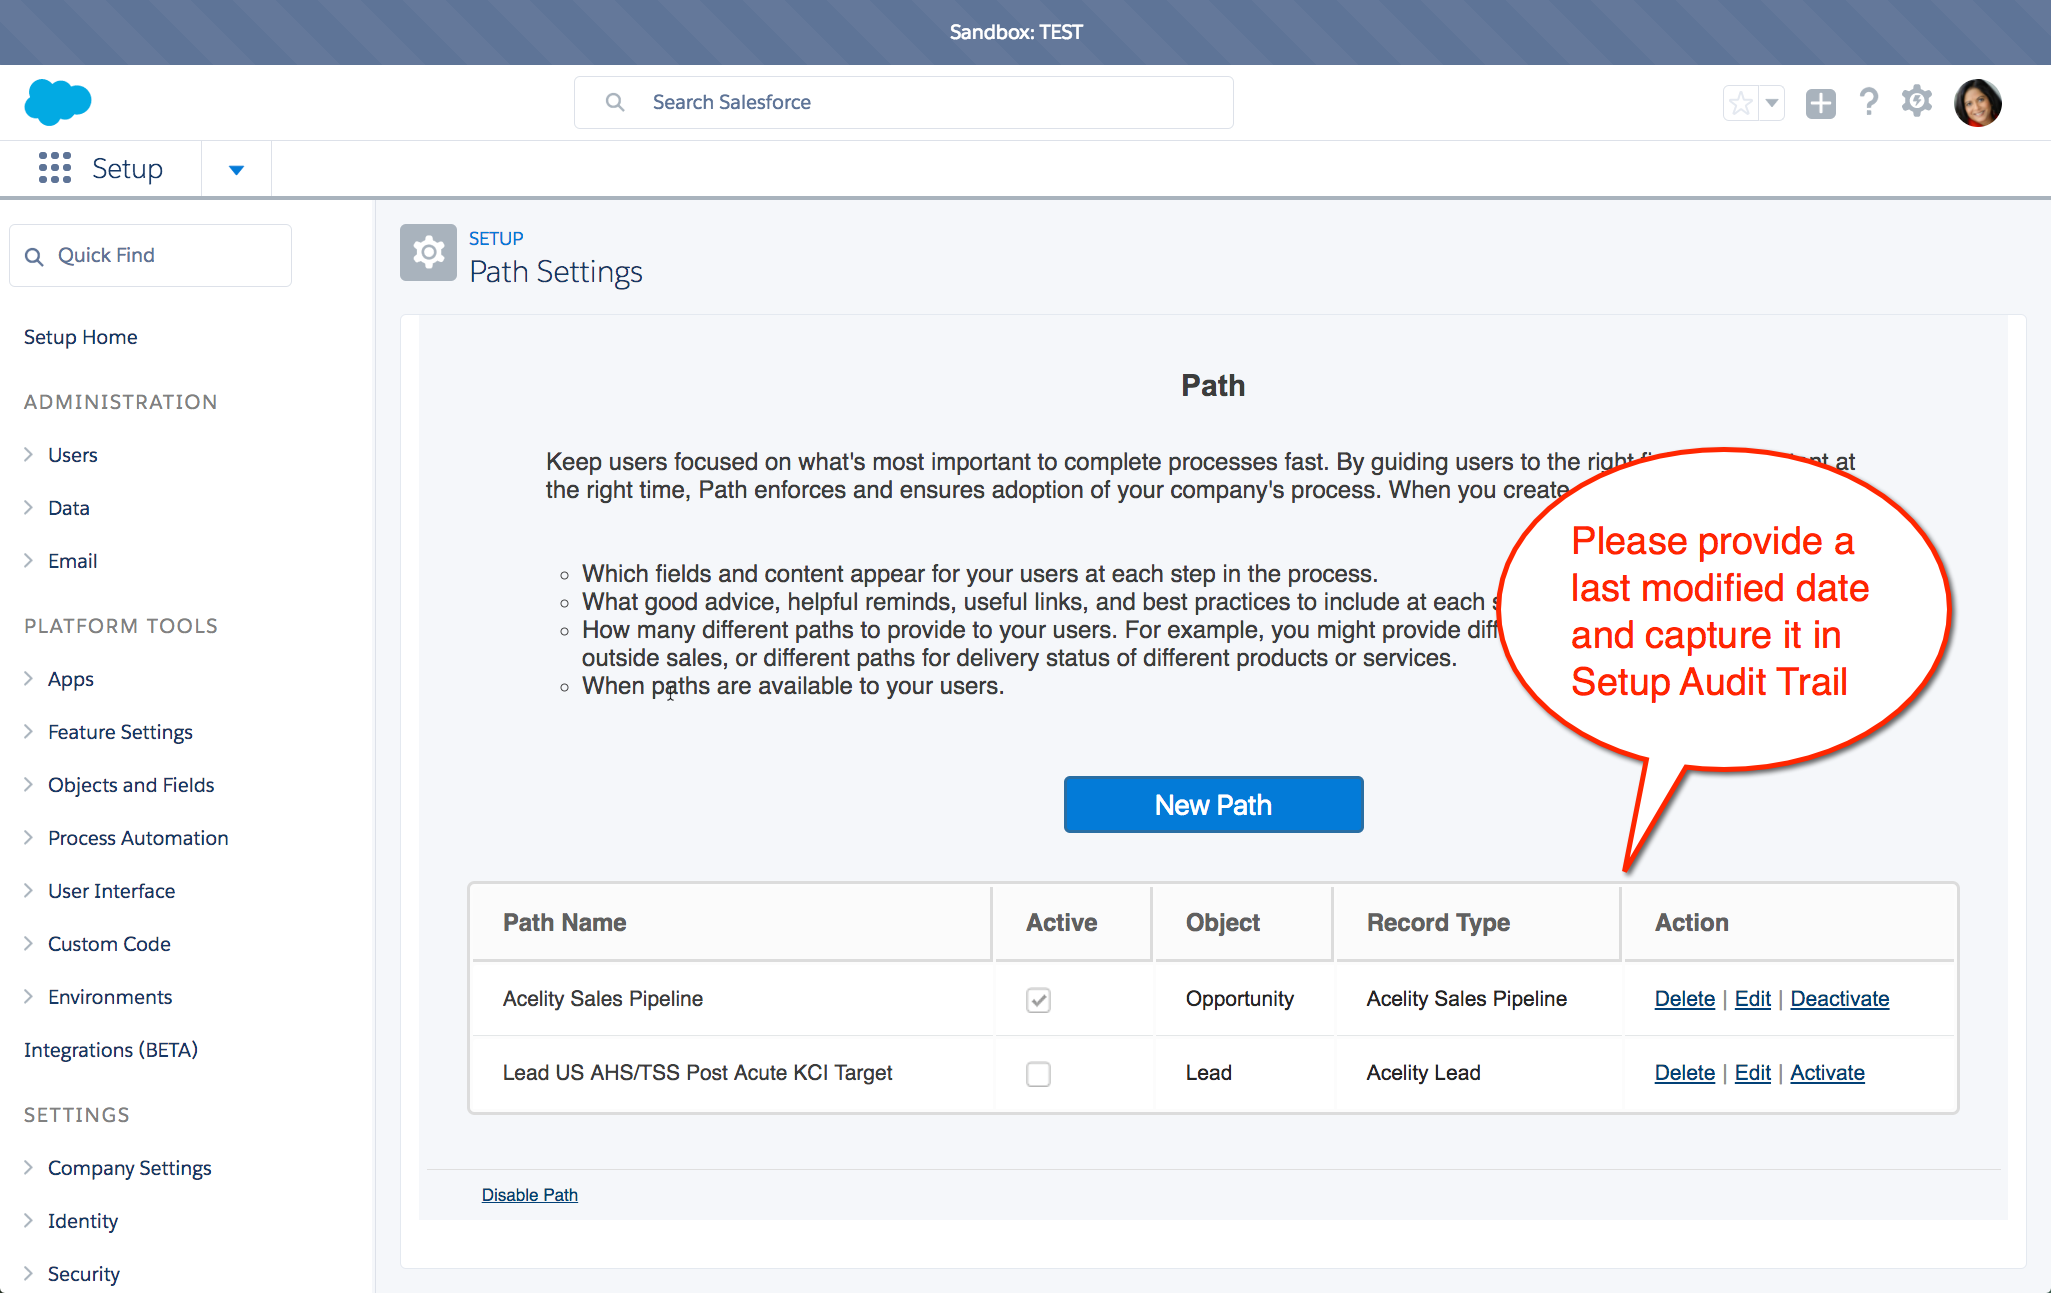Image resolution: width=2051 pixels, height=1293 pixels.
Task: Toggle Active checkbox for Lead US AHS/TSS path
Action: click(x=1038, y=1073)
